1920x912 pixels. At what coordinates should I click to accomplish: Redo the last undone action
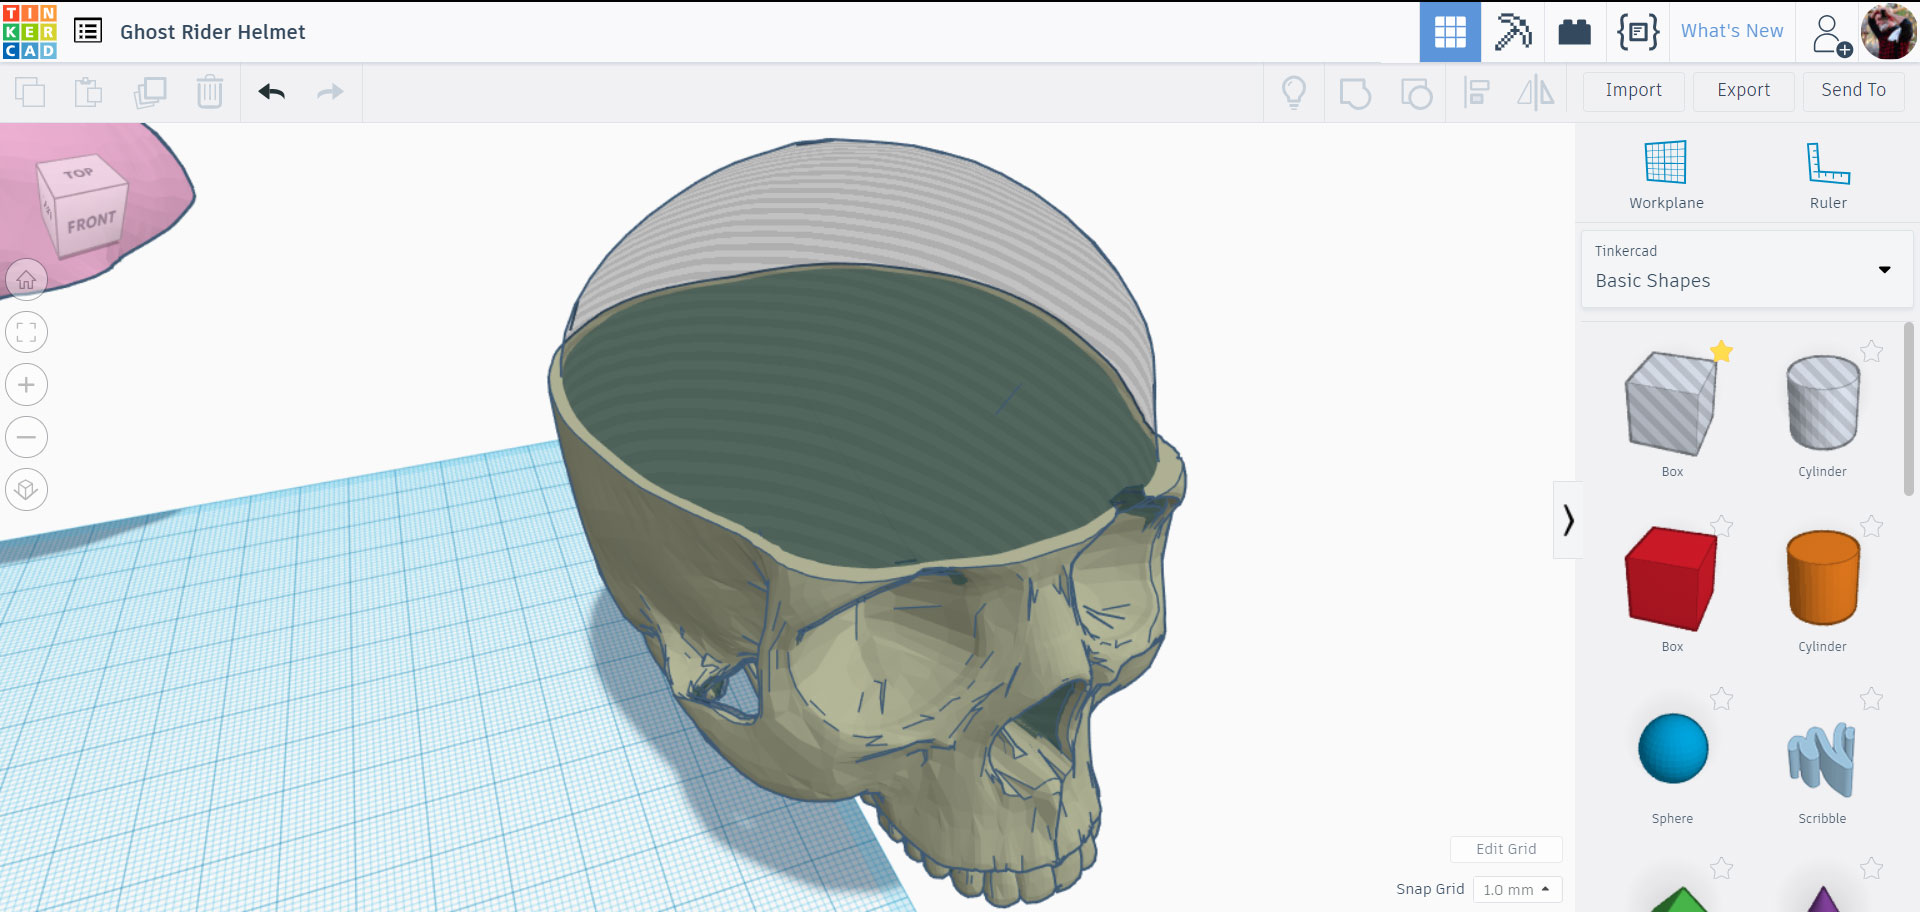pyautogui.click(x=330, y=92)
